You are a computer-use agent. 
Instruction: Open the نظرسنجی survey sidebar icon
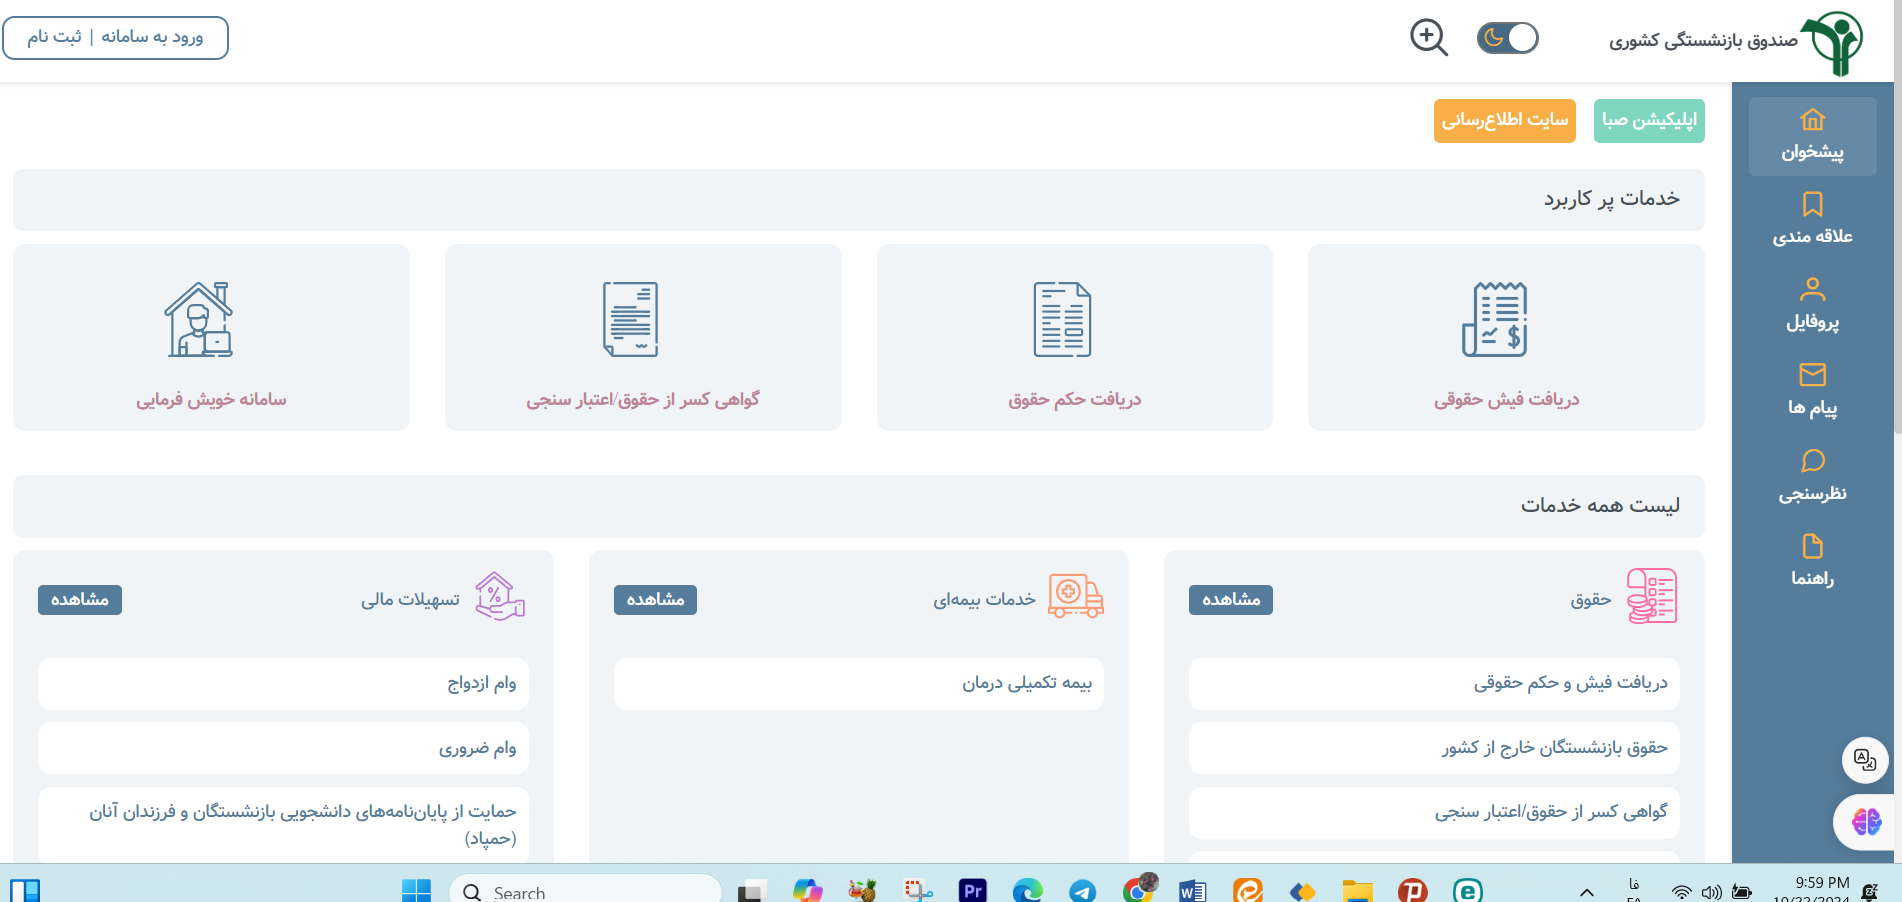pyautogui.click(x=1812, y=471)
